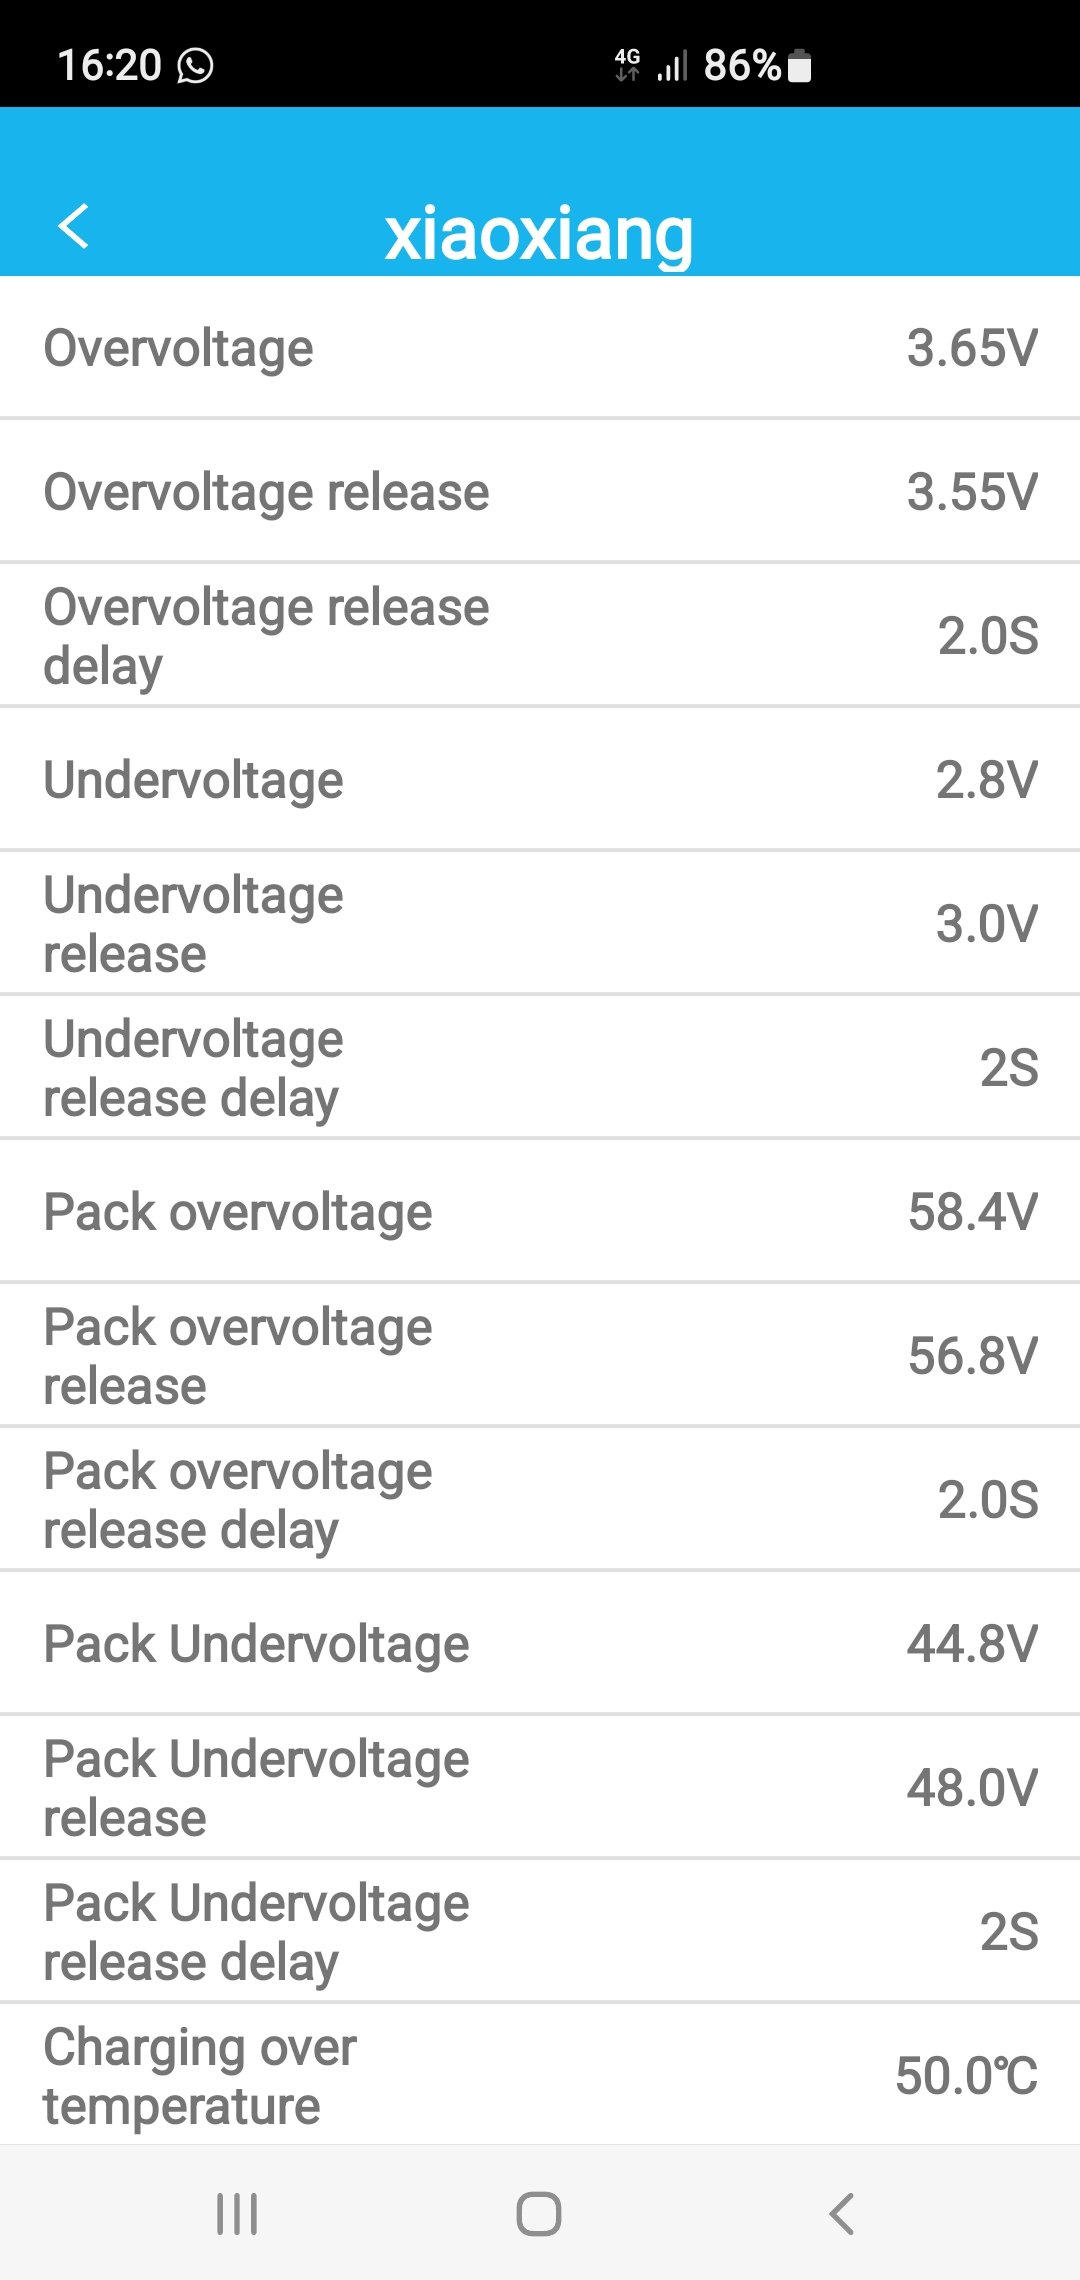
Task: Open the Overvoltage release setting row
Action: click(x=540, y=491)
